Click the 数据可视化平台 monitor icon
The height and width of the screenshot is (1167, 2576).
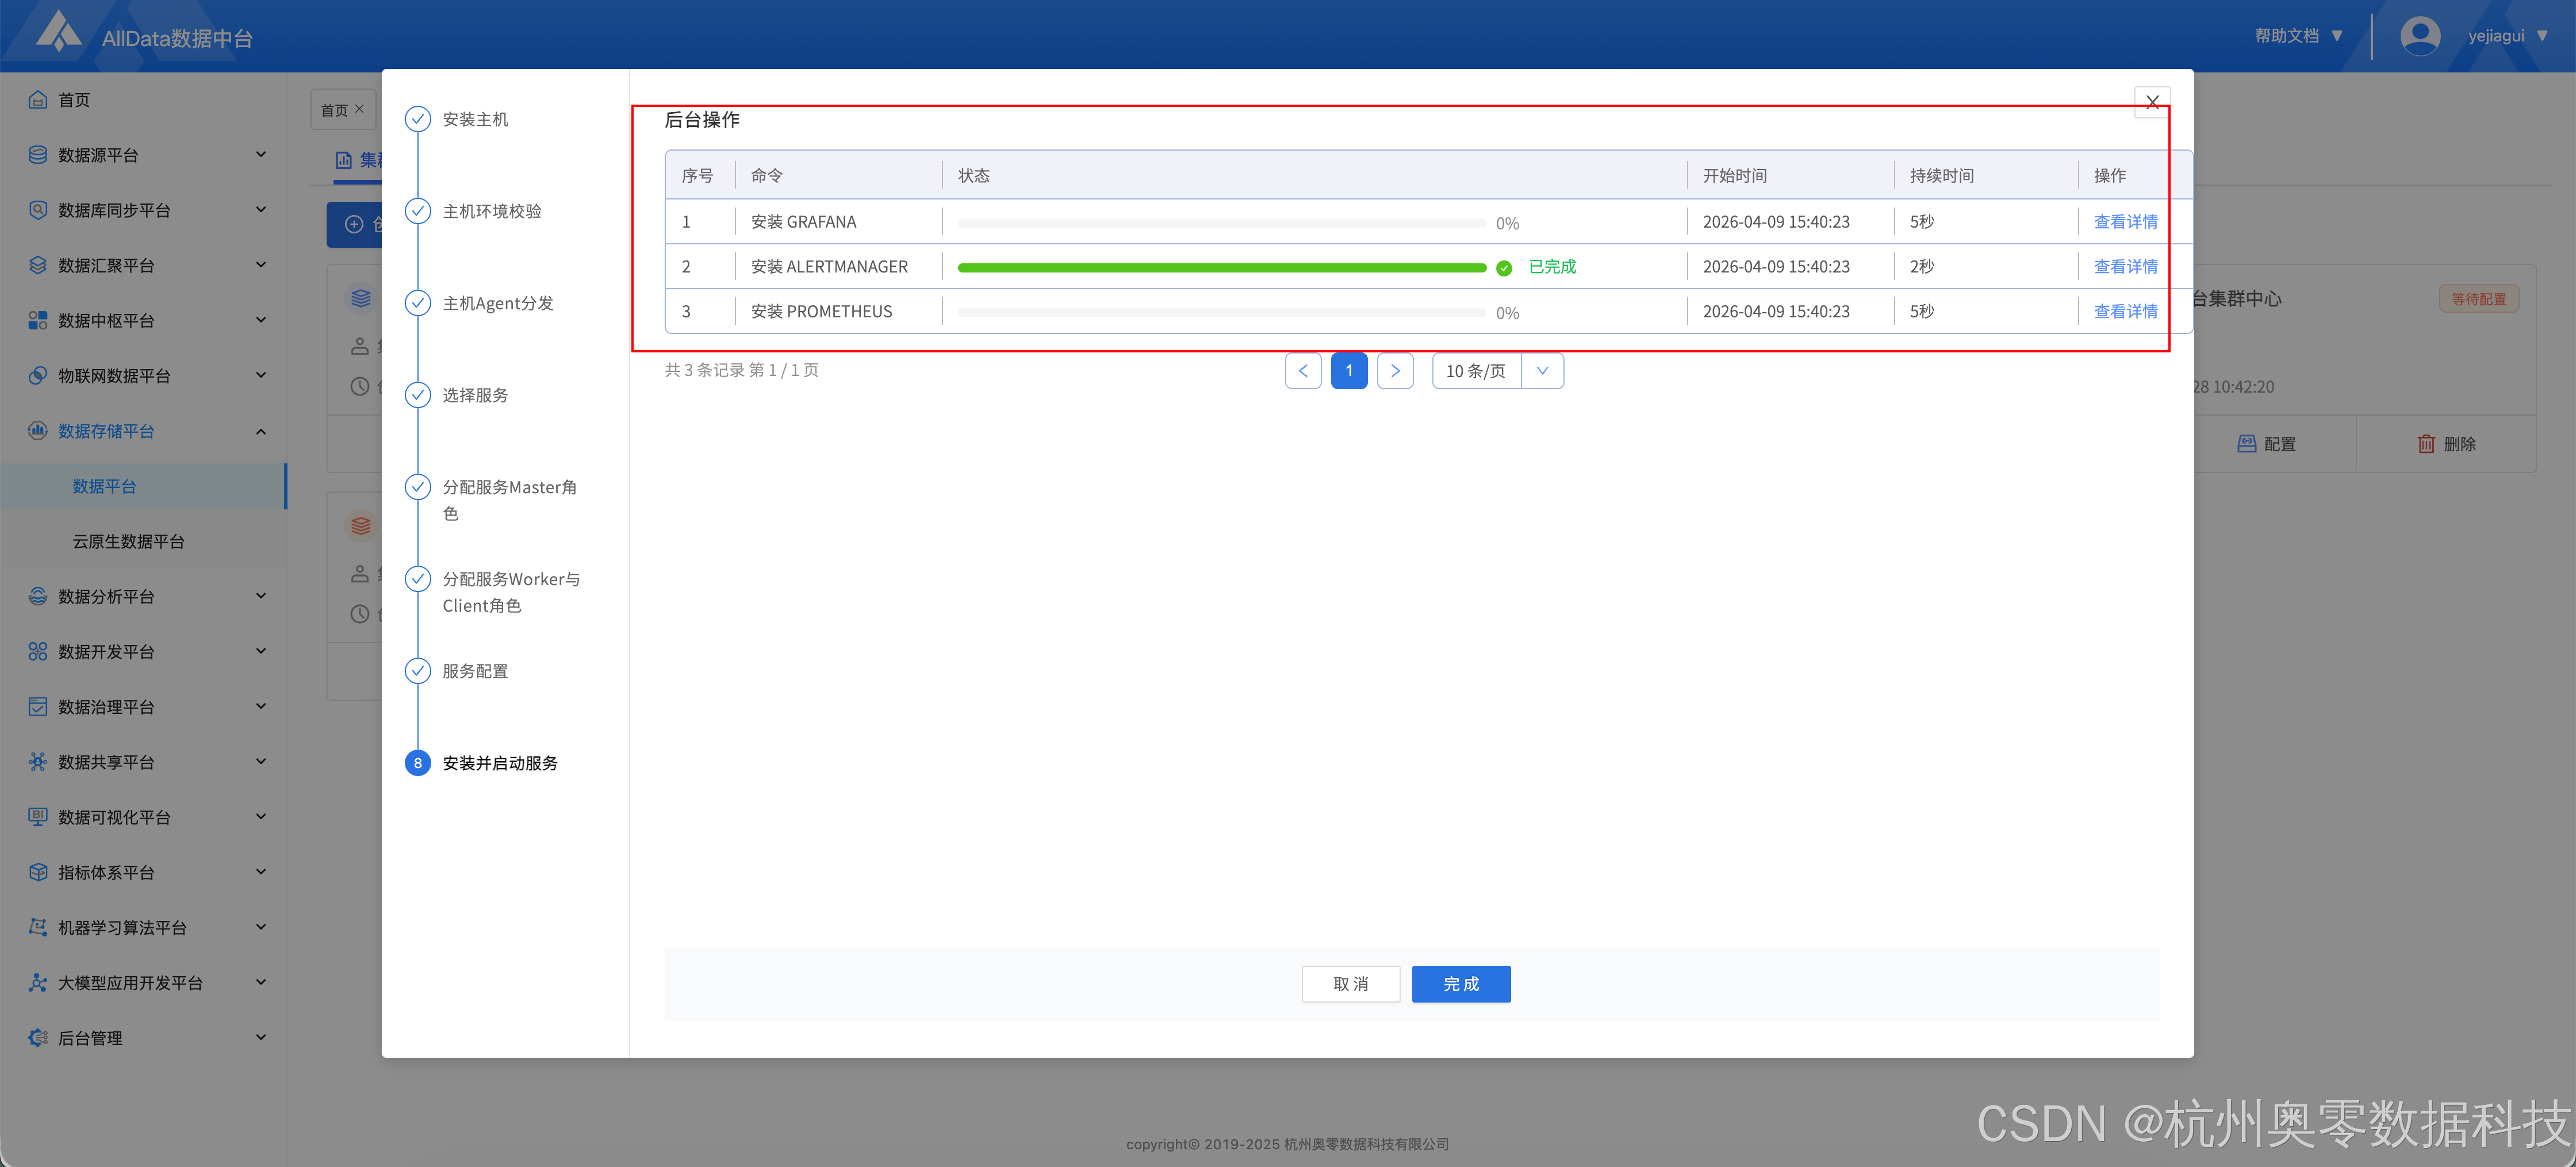[x=38, y=817]
